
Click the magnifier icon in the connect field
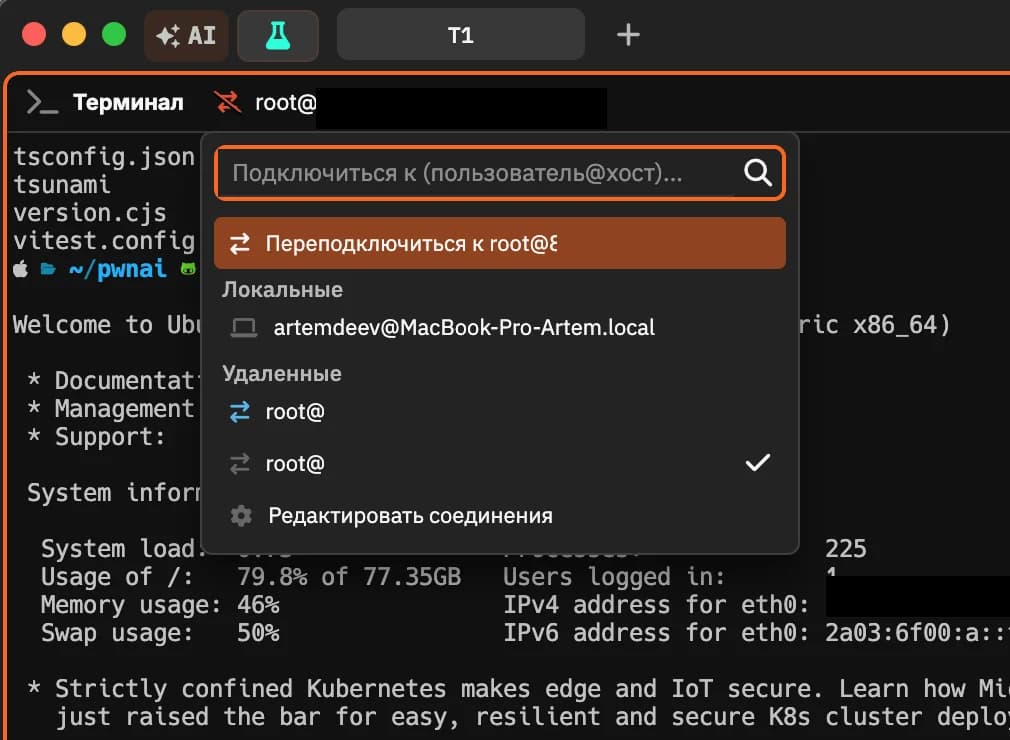tap(757, 173)
